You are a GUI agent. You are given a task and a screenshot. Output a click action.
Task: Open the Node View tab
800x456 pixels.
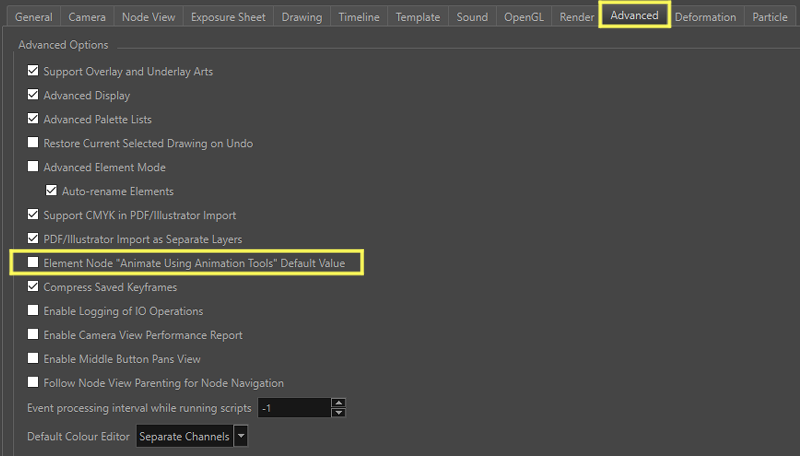(148, 17)
